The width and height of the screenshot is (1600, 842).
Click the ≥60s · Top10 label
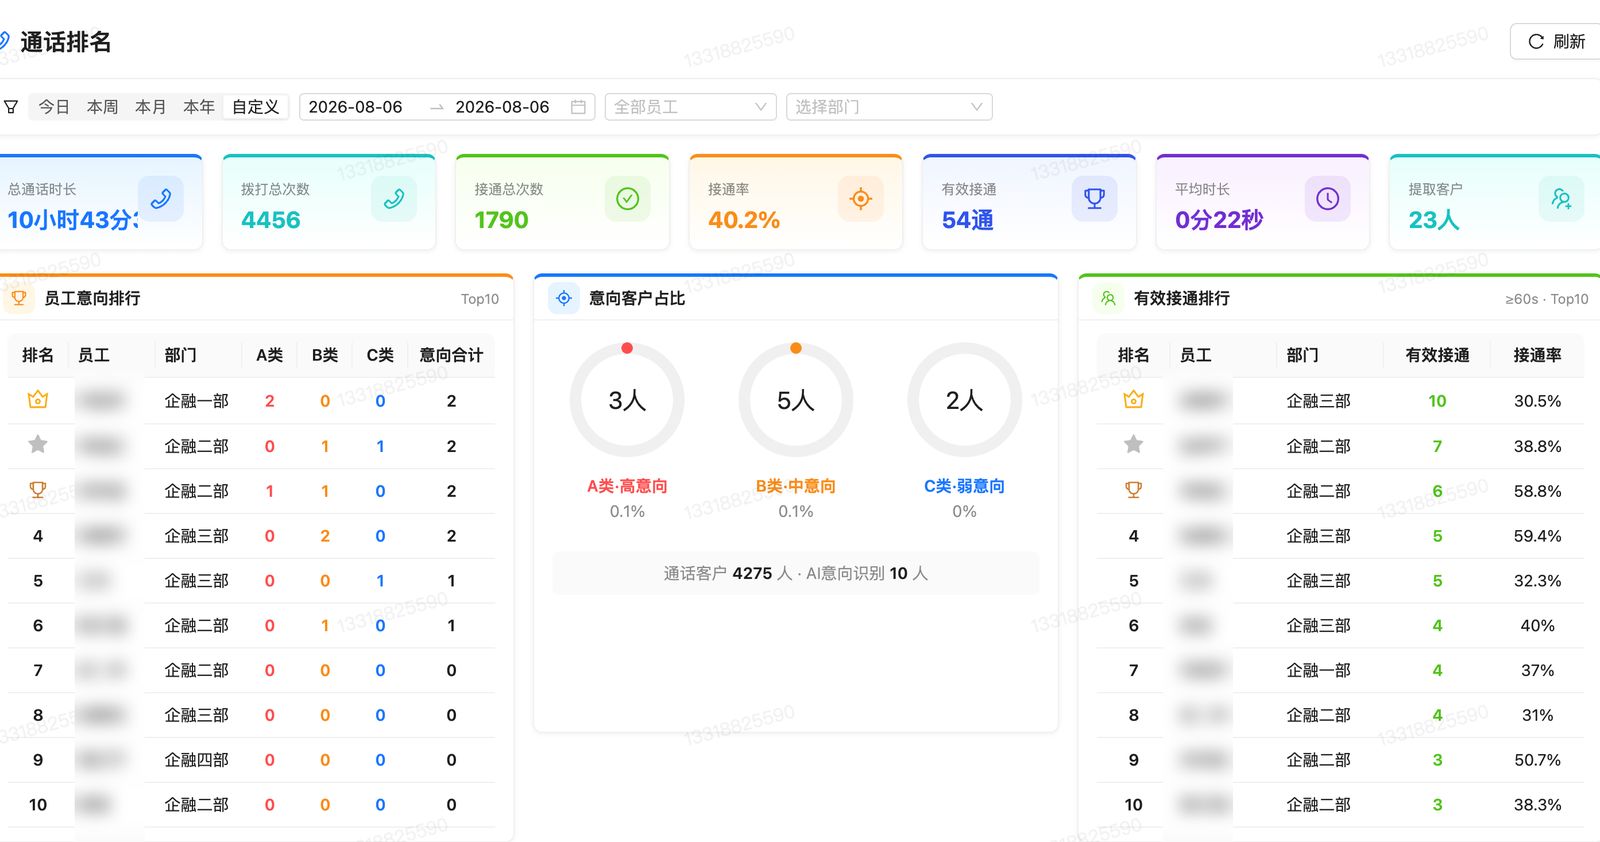pos(1547,299)
